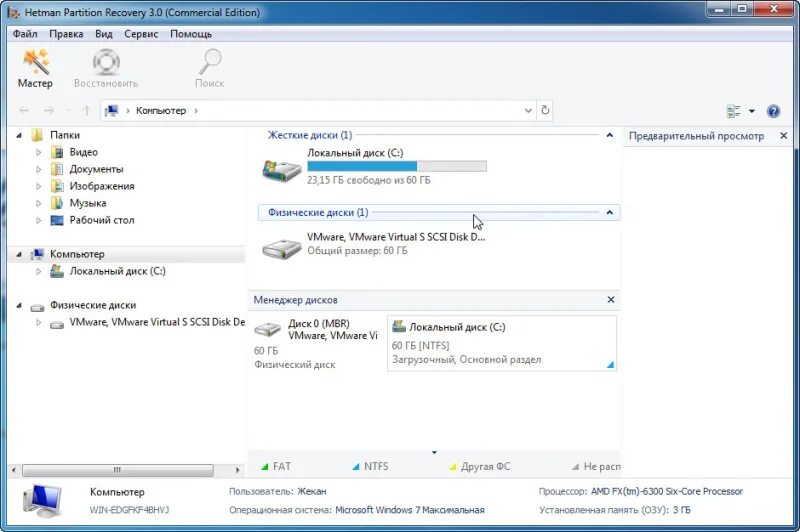Click the arrow after Компьютер breadcrumb
The height and width of the screenshot is (532, 800).
pos(196,111)
